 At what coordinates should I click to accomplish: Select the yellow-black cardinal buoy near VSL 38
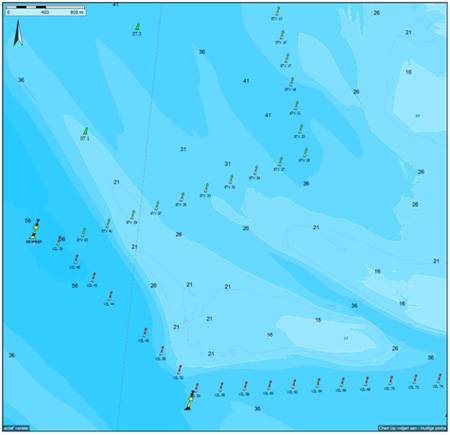pos(35,229)
